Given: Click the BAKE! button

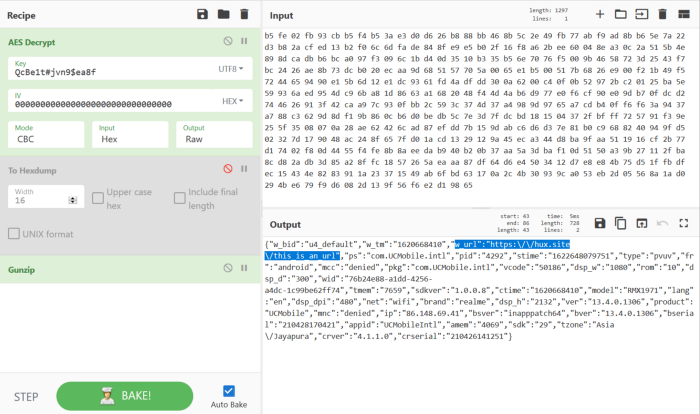Looking at the screenshot, I should 125,396.
